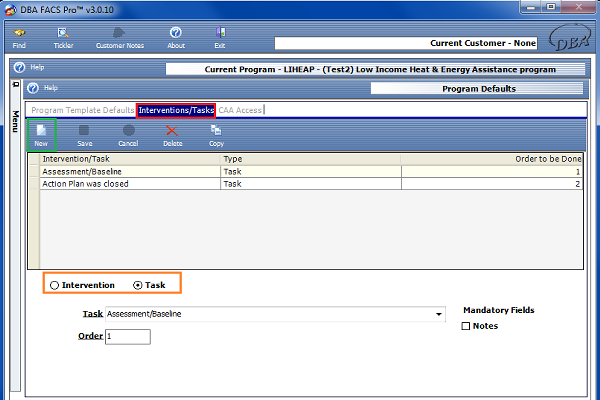The height and width of the screenshot is (400, 600).
Task: Save the current intervention/task
Action: click(85, 136)
